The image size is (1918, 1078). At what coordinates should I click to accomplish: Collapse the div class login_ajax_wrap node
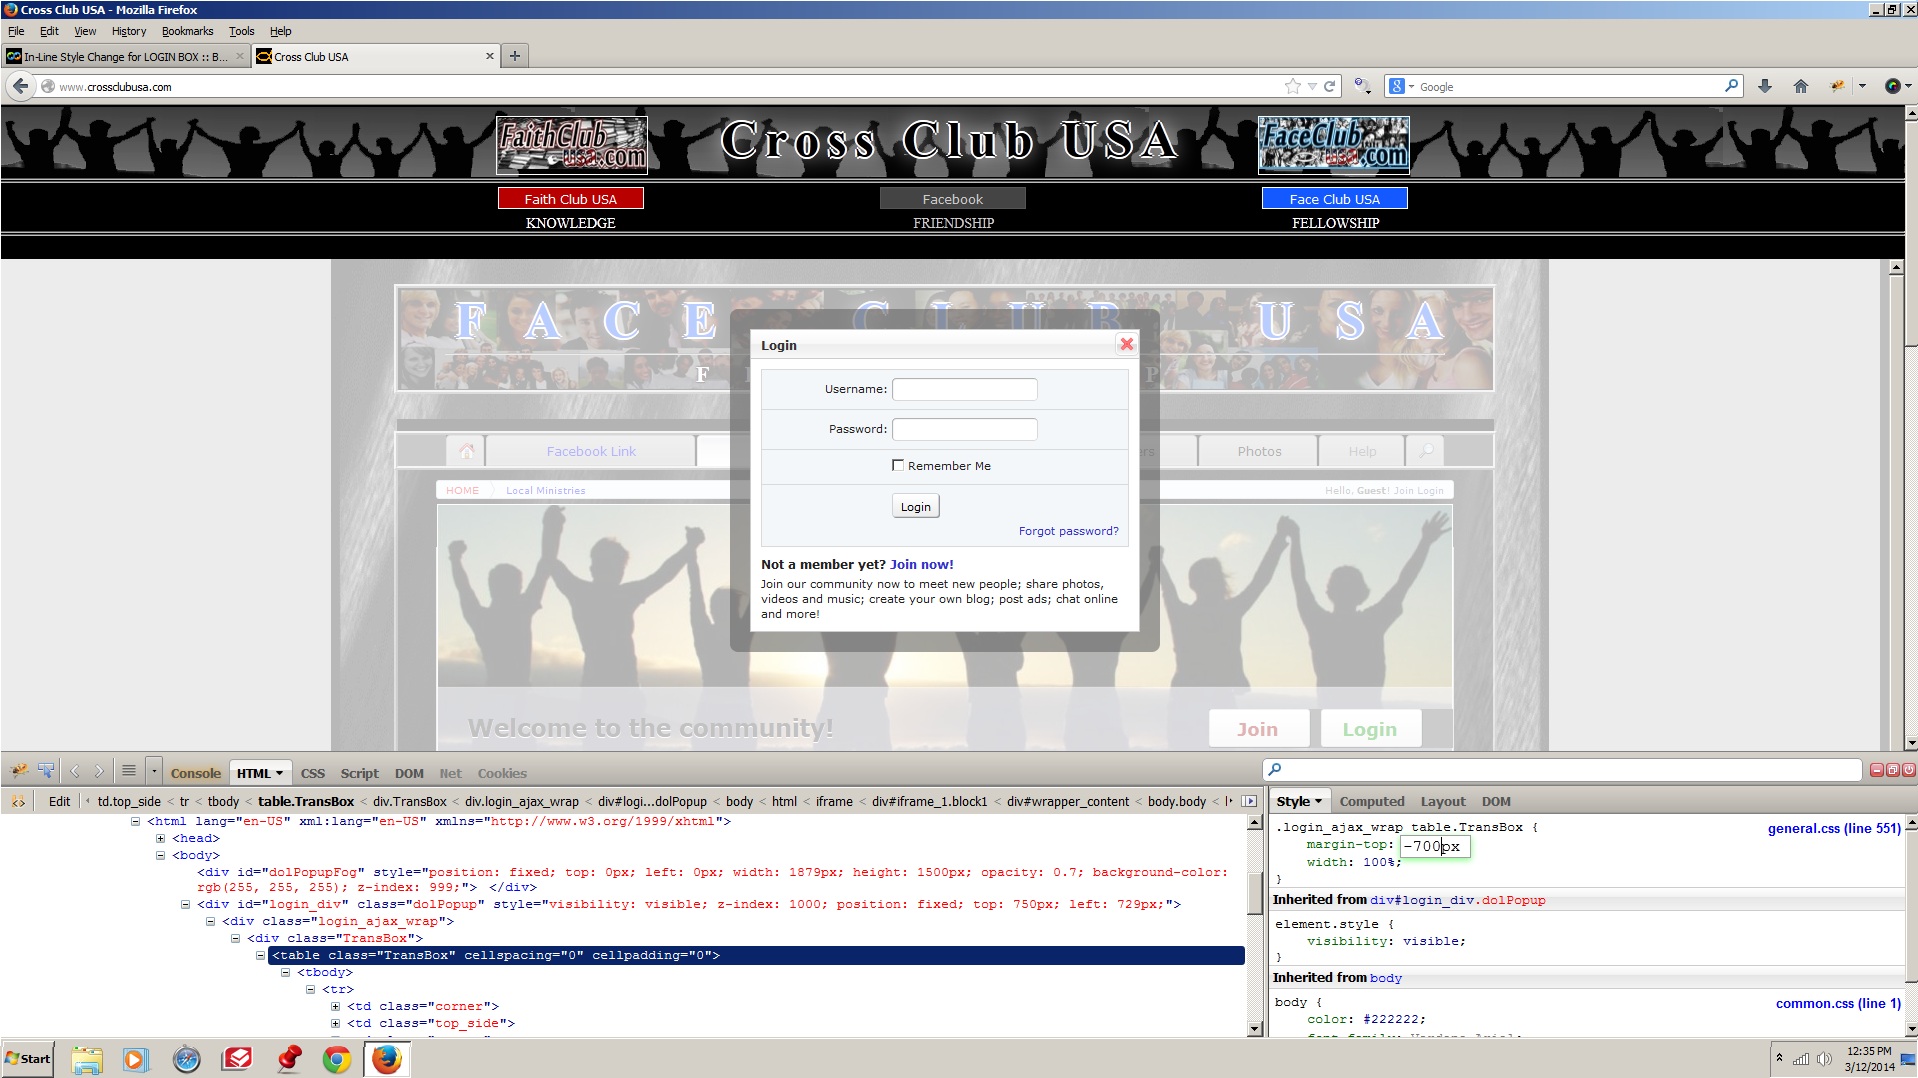coord(210,921)
